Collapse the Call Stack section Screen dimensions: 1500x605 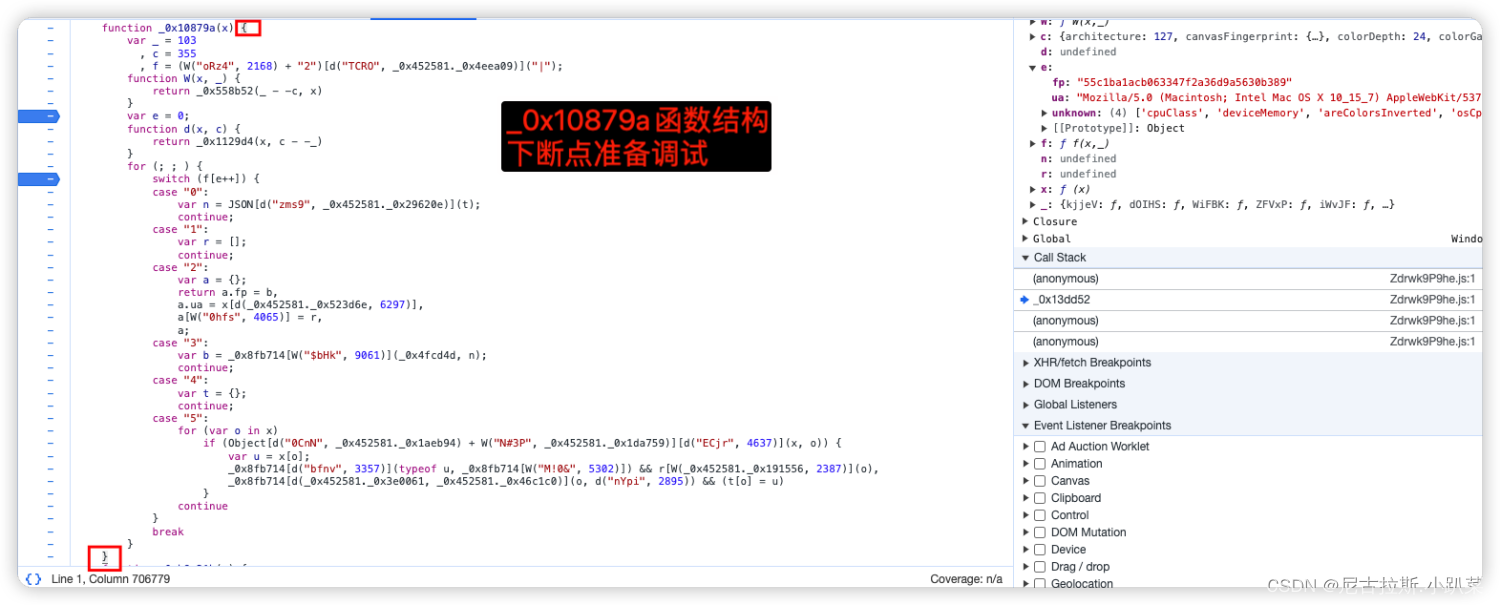[1026, 257]
